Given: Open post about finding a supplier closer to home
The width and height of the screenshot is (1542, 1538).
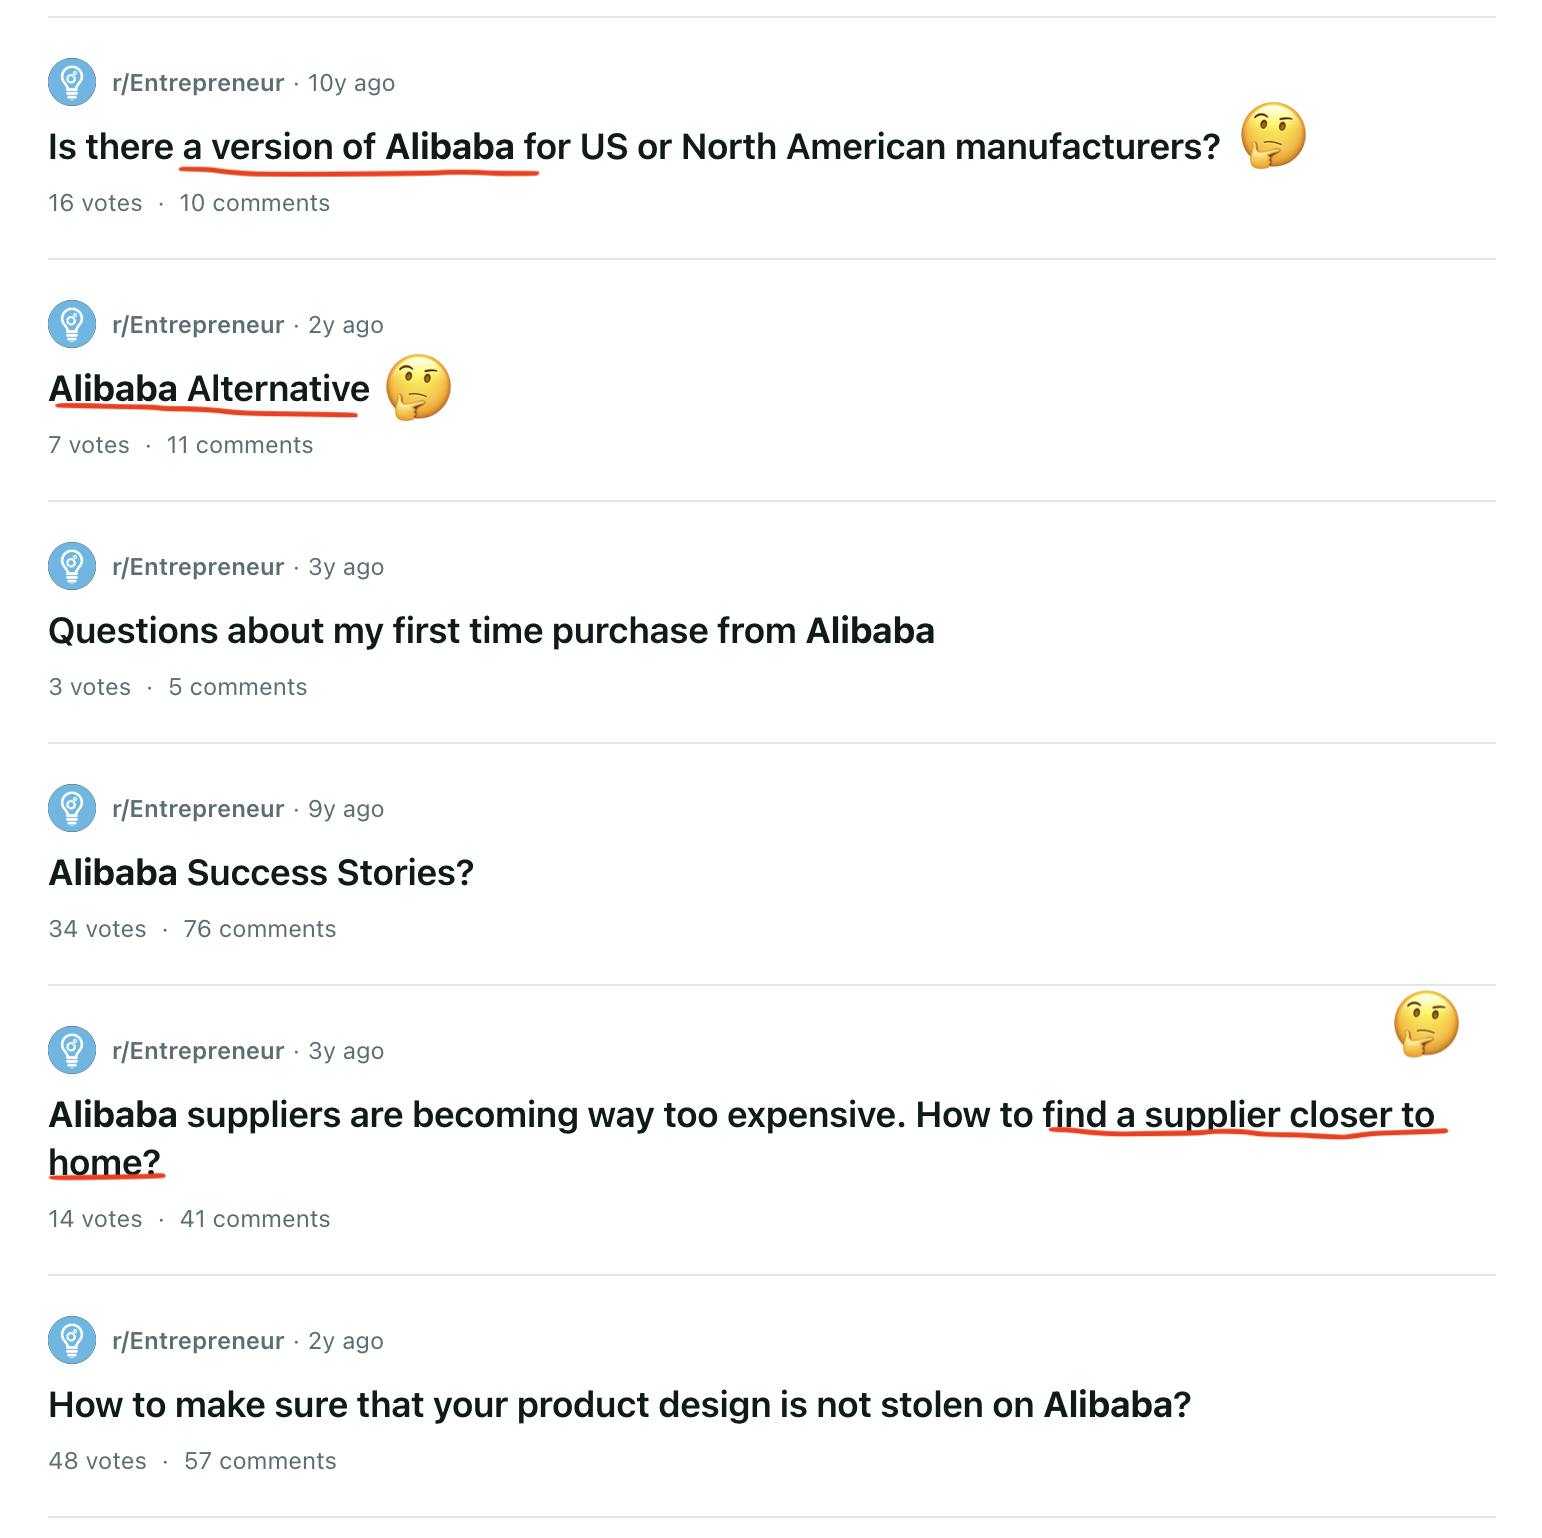Looking at the screenshot, I should [x=740, y=1115].
